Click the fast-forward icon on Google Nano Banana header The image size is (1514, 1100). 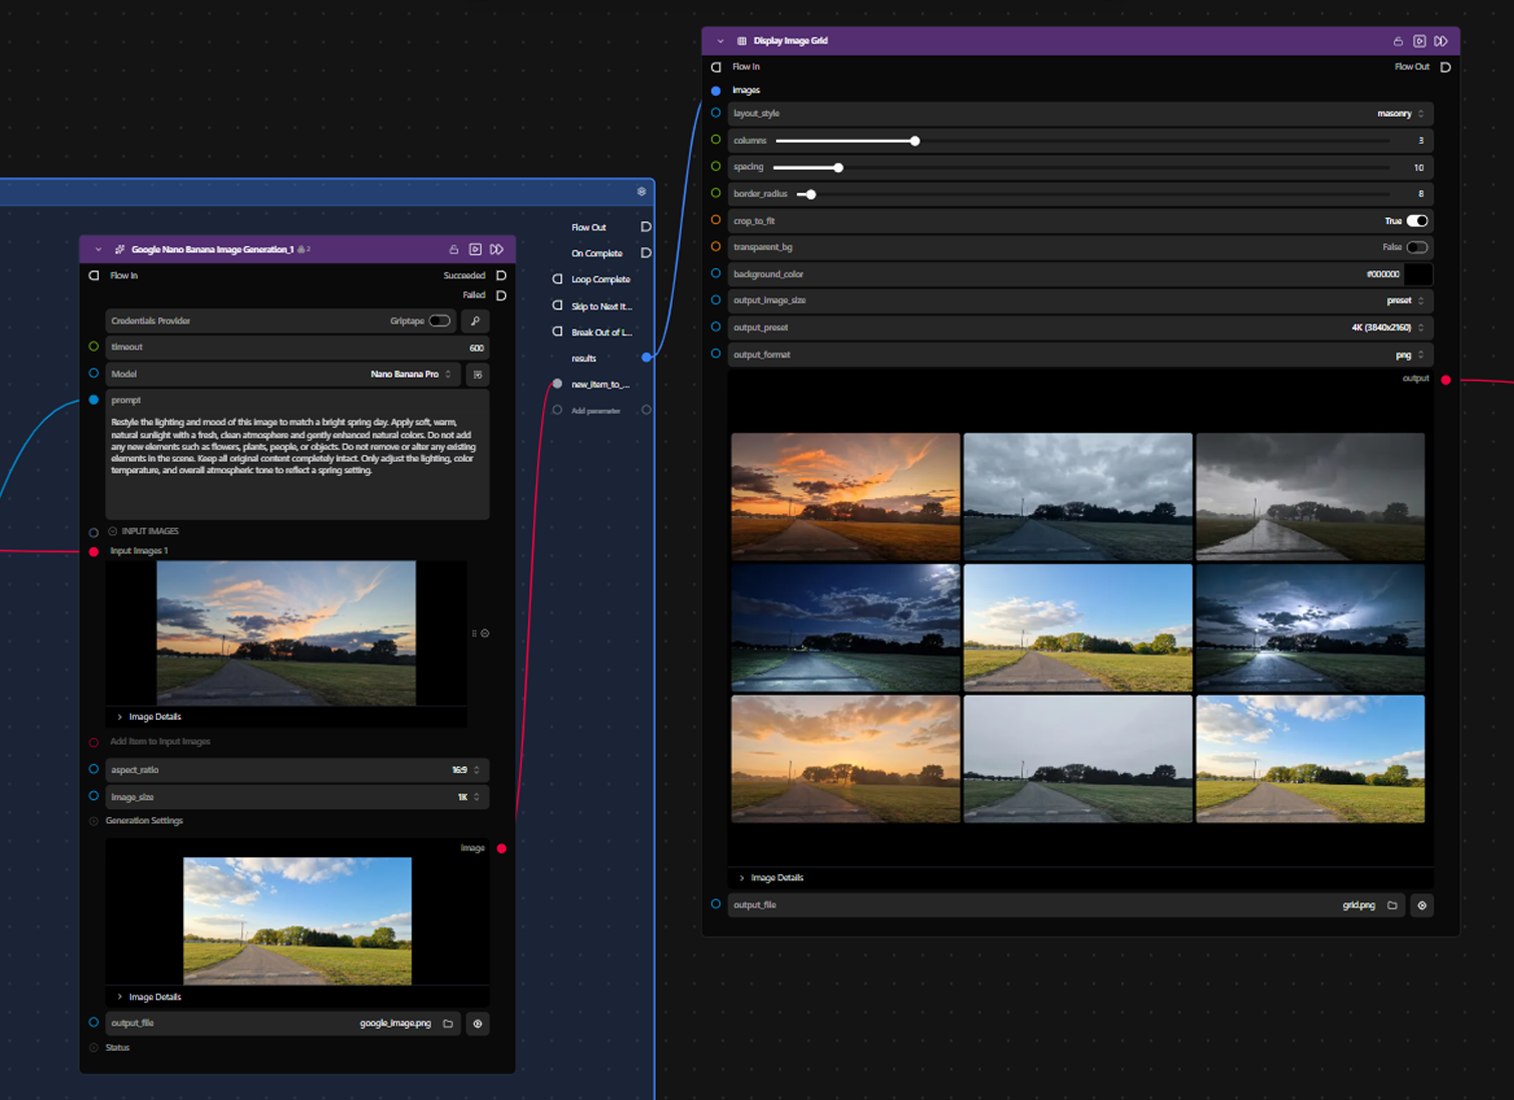(496, 249)
